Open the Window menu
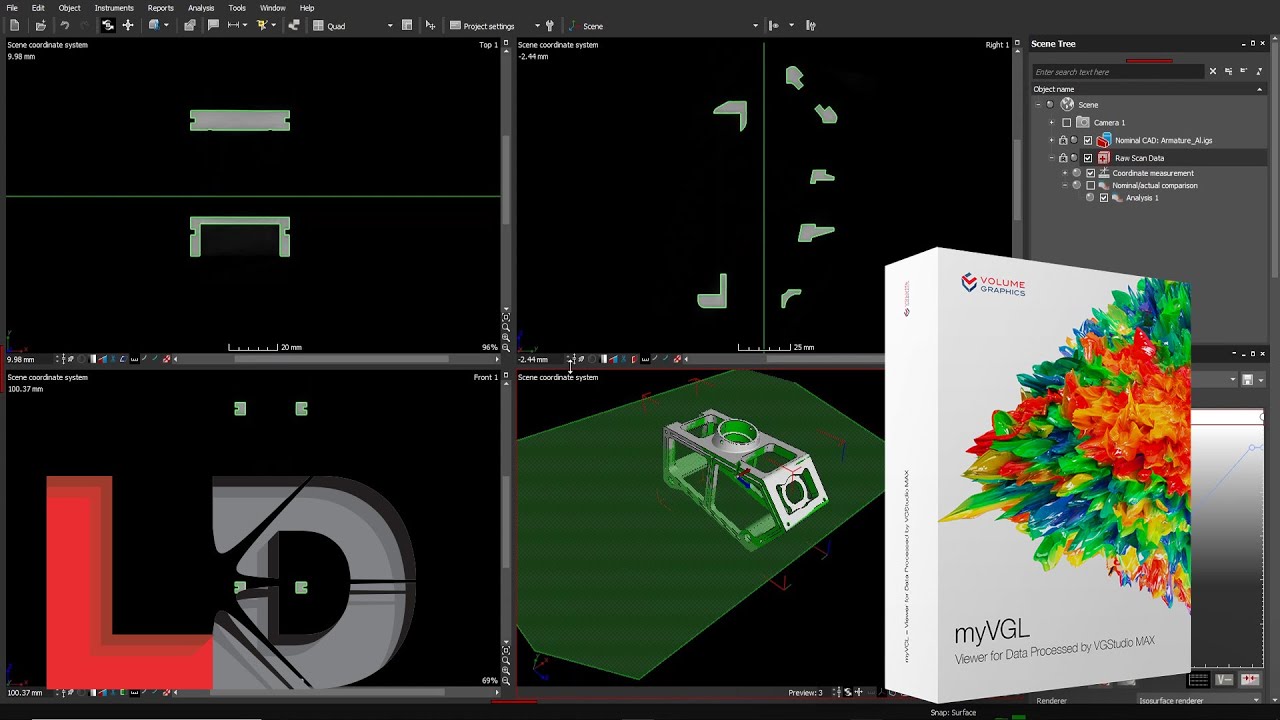Viewport: 1280px width, 720px height. point(273,8)
